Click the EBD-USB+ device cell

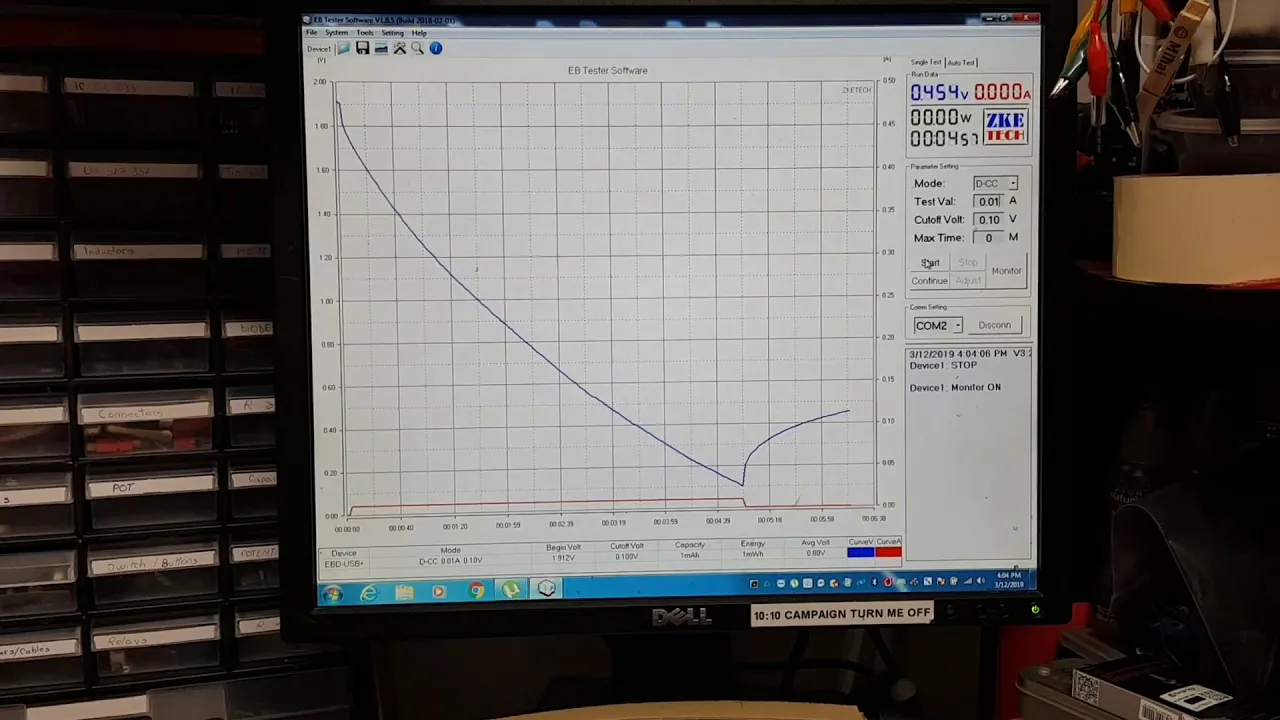pos(343,564)
